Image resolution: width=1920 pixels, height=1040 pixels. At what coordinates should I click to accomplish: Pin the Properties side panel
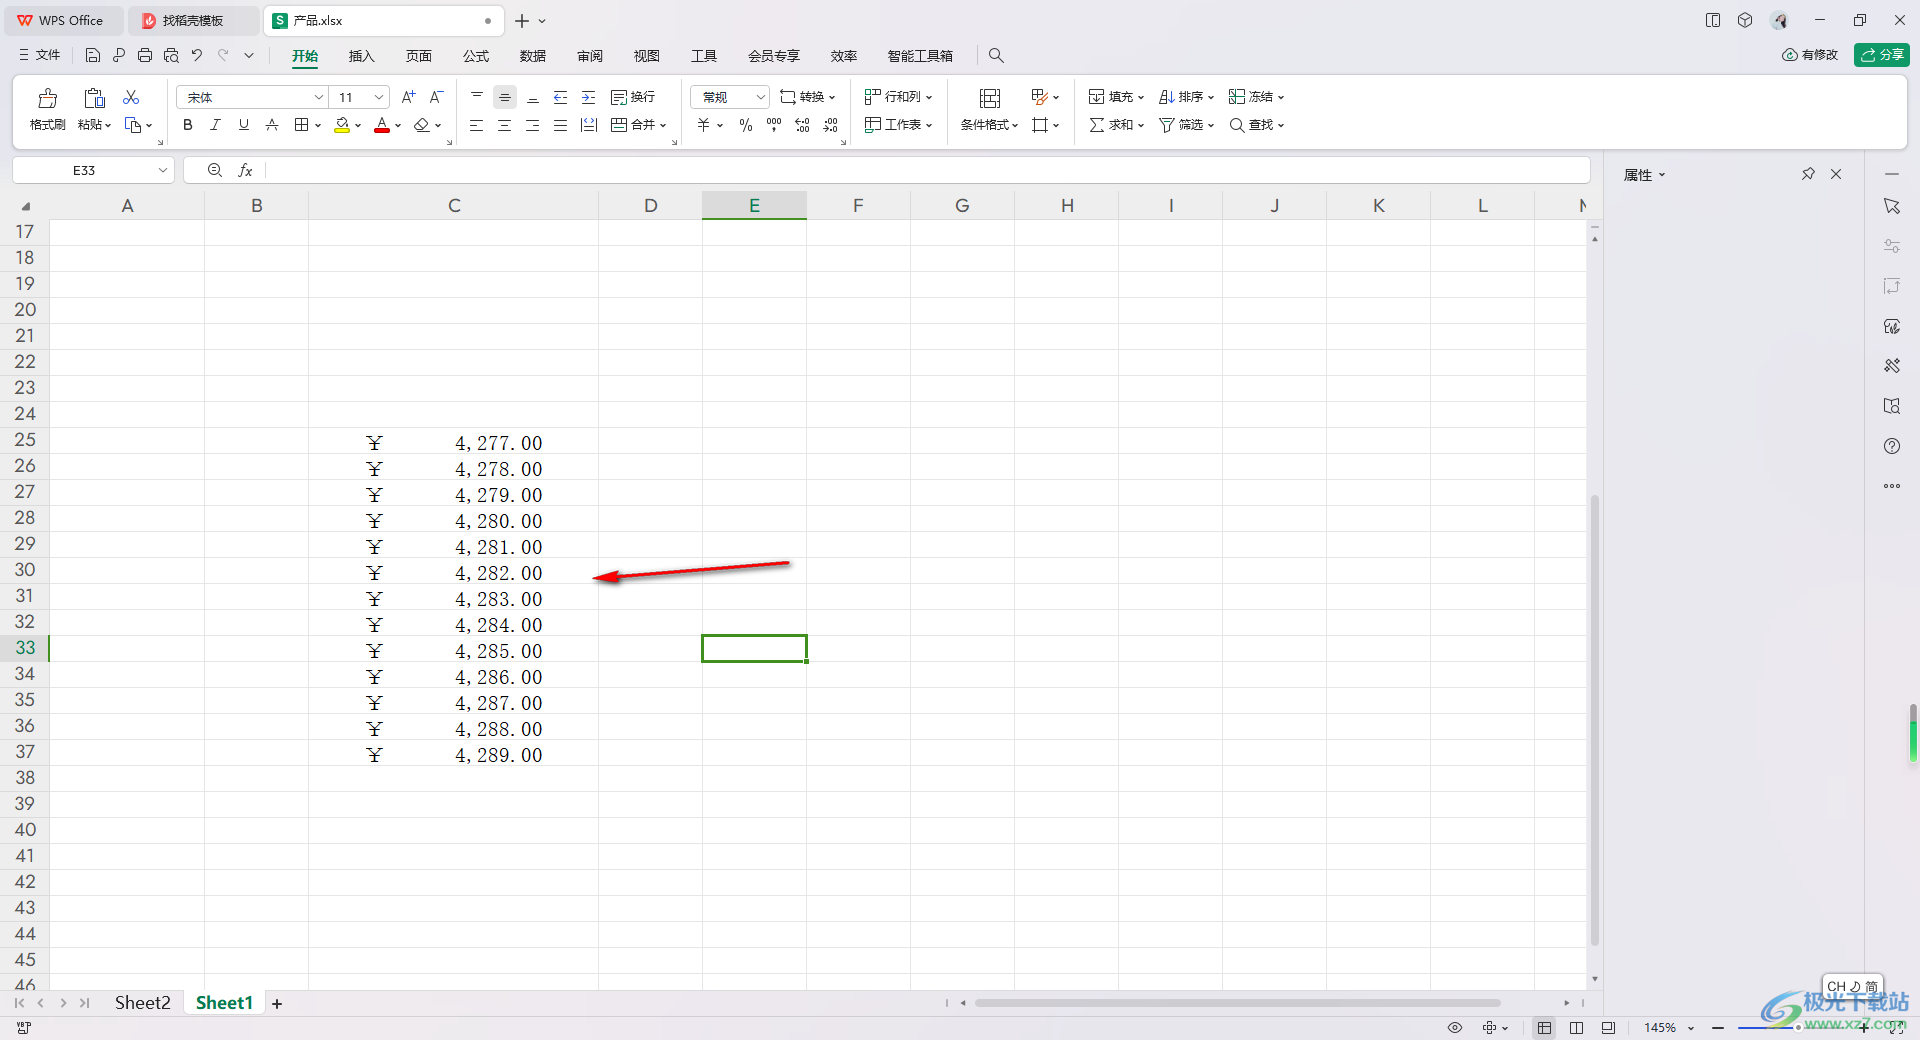point(1808,174)
